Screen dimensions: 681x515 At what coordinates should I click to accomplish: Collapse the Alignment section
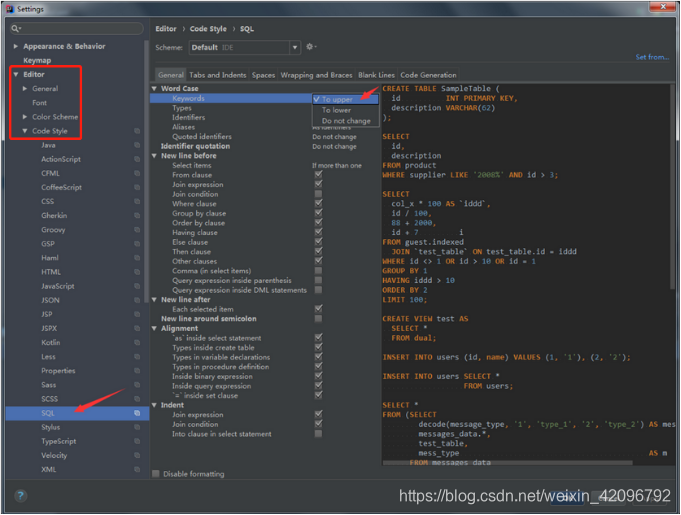[x=154, y=328]
